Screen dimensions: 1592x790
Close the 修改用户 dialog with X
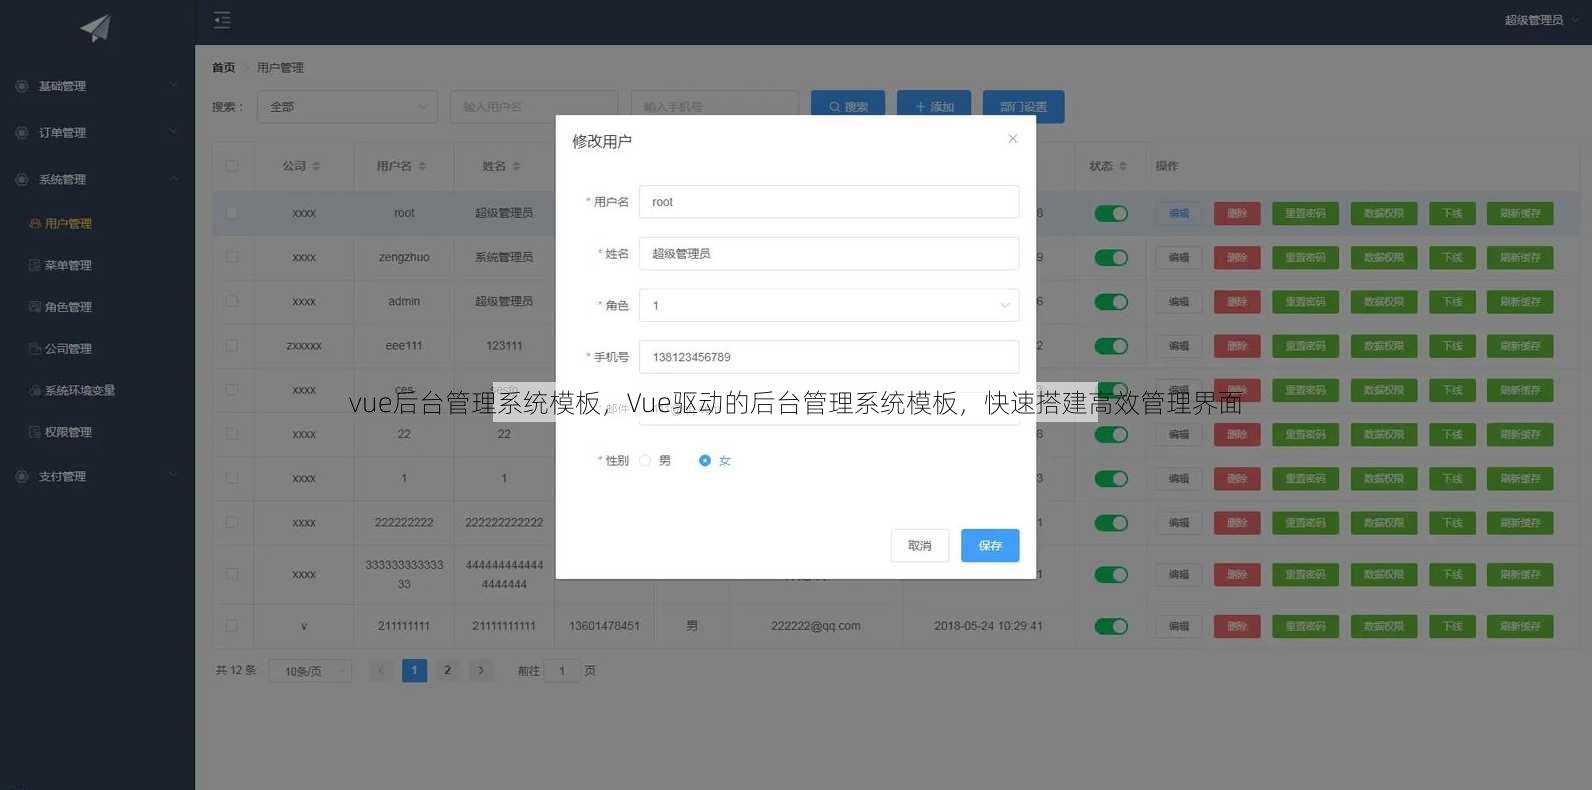pyautogui.click(x=1012, y=139)
